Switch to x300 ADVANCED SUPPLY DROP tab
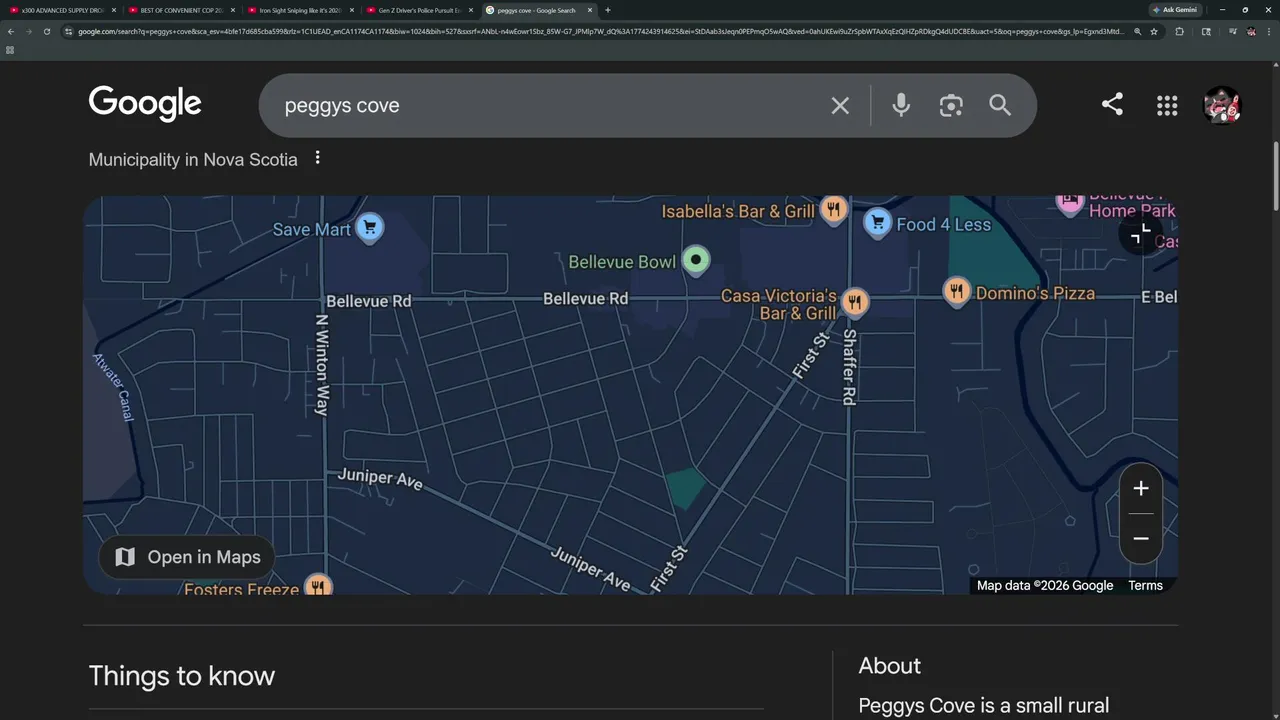Screen dimensions: 1280x720 (x=62, y=10)
